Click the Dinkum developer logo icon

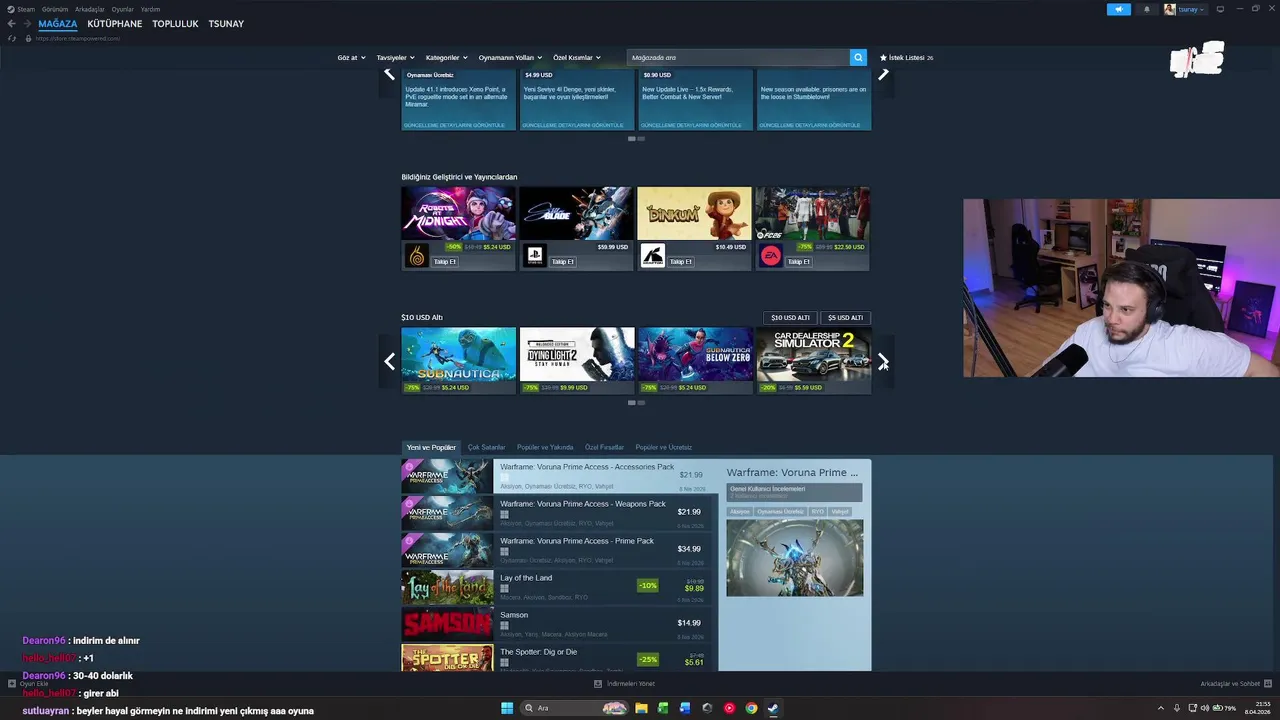[x=652, y=256]
